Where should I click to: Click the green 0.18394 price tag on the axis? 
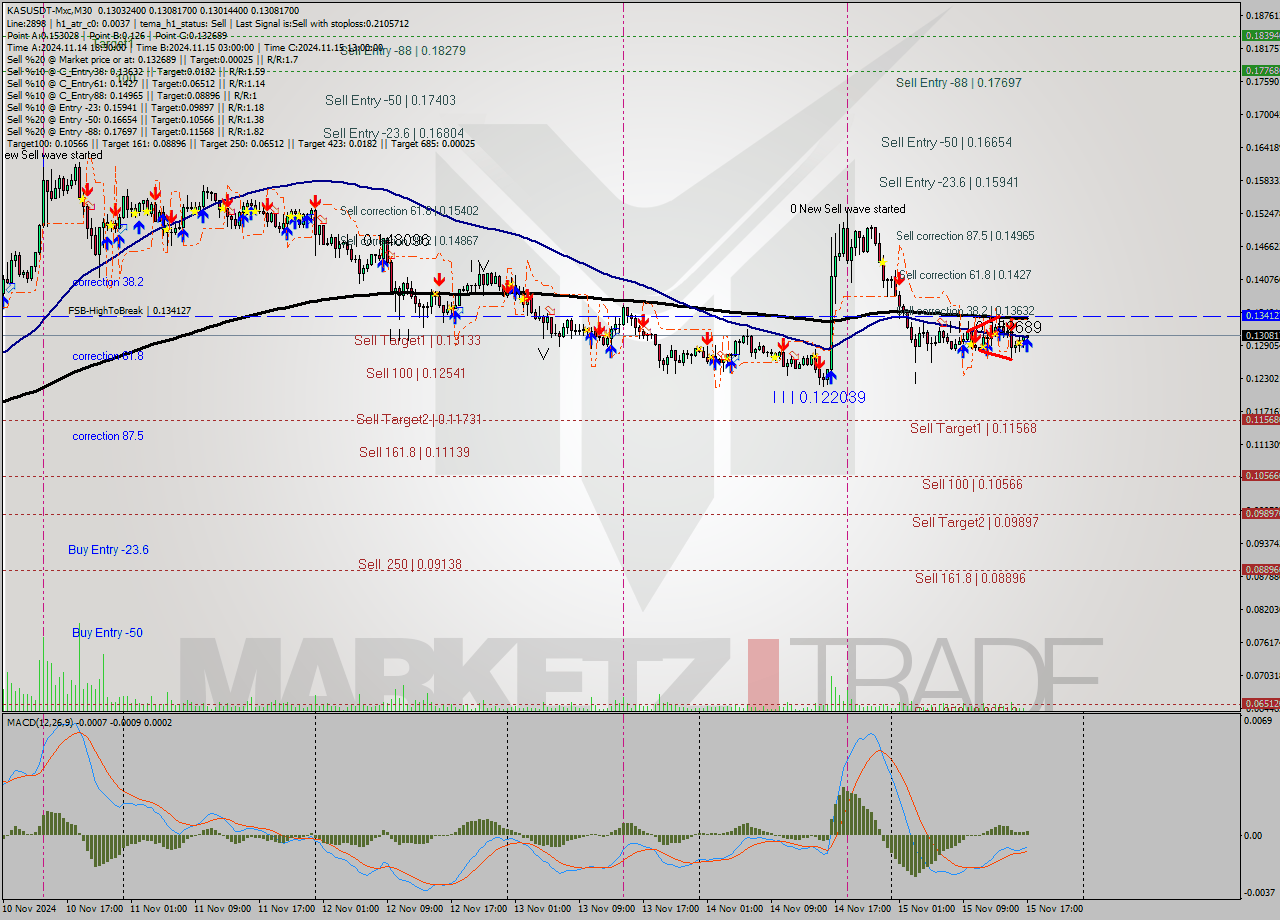[1260, 35]
